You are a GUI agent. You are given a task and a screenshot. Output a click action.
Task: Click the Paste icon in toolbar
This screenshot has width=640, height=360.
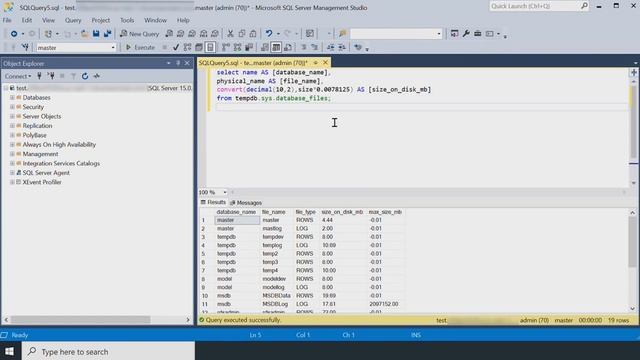pos(253,34)
